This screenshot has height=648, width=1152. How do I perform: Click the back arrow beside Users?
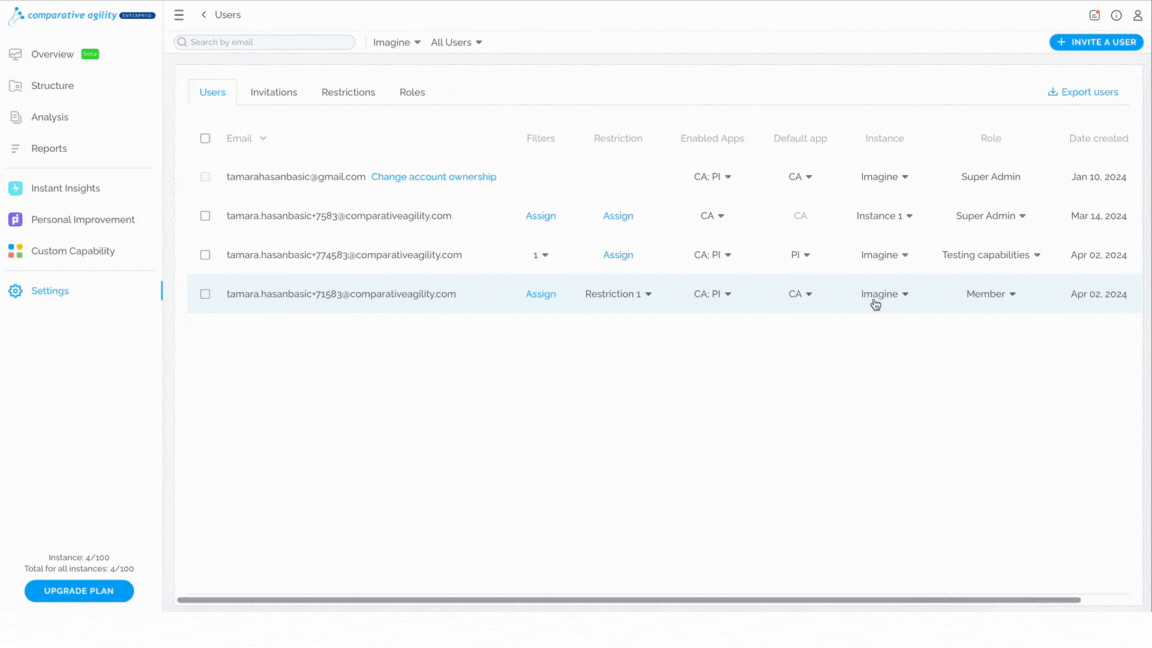204,15
